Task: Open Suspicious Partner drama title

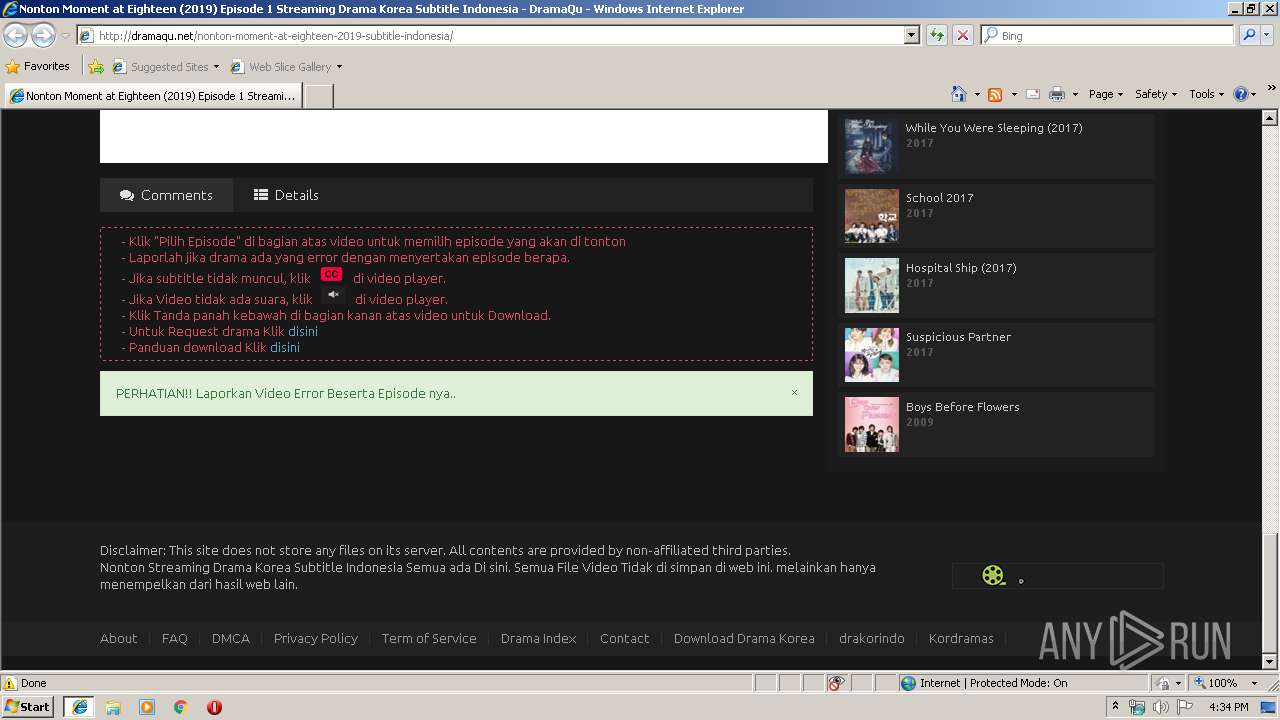Action: [958, 337]
